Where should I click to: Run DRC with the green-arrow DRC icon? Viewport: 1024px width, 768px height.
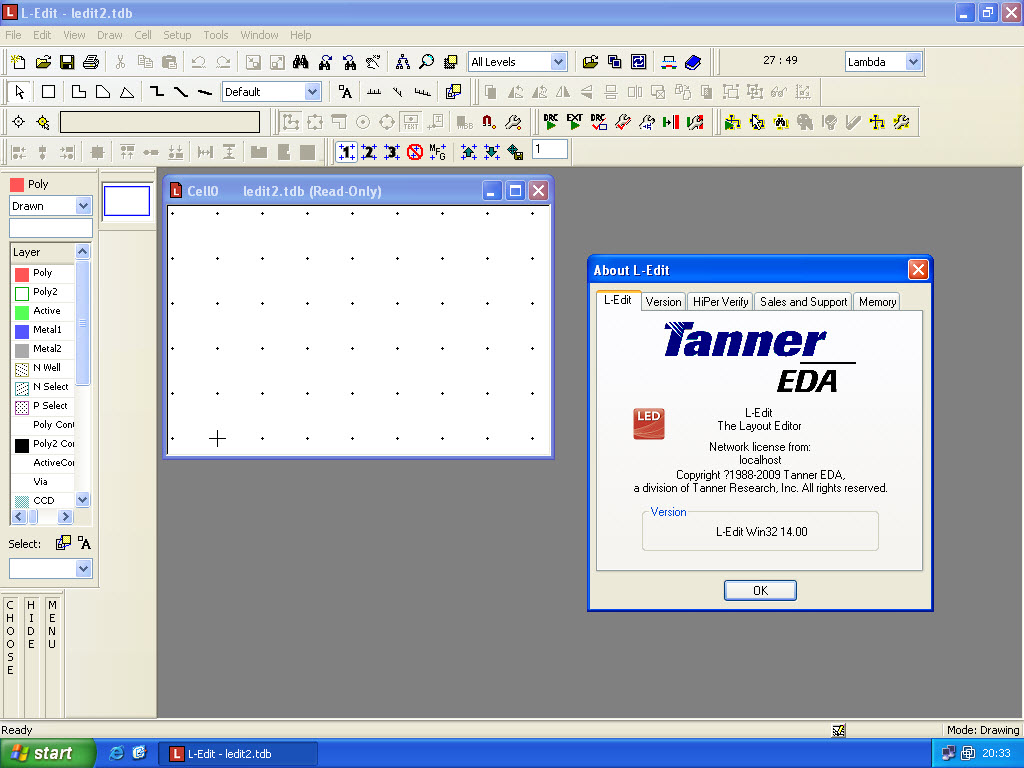[551, 122]
